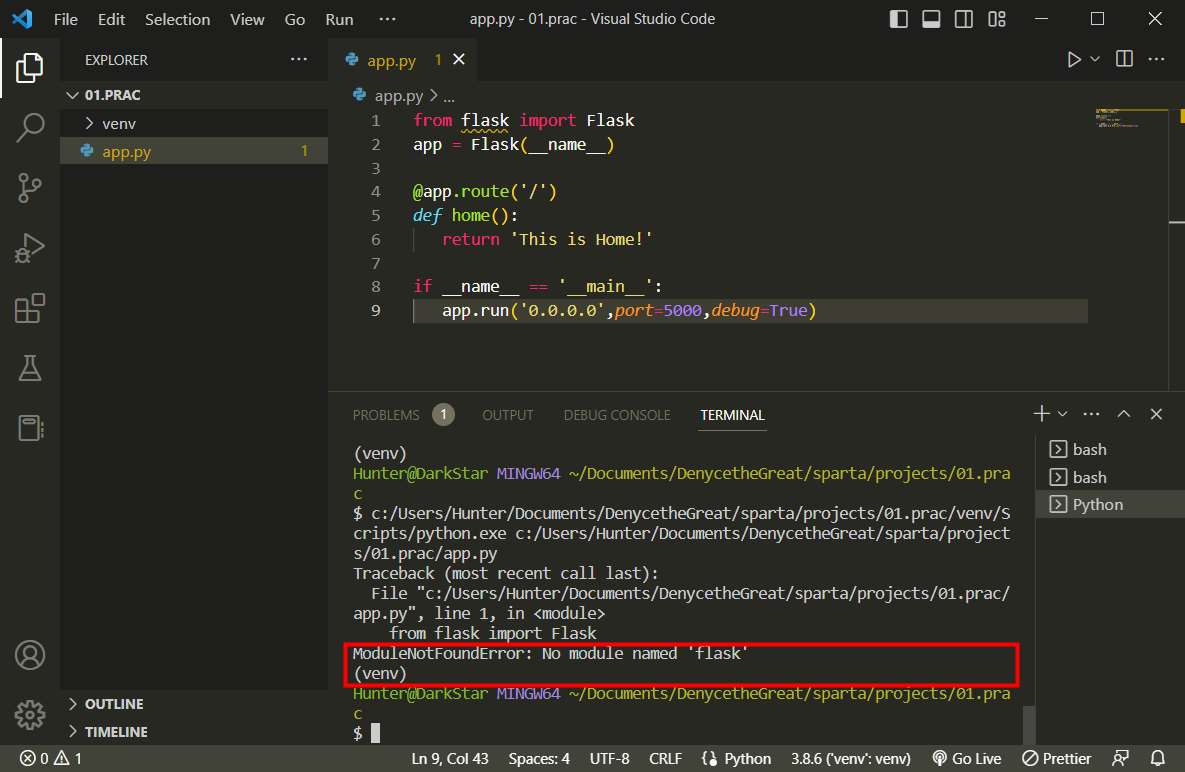Expand the TIMELINE section
This screenshot has width=1185, height=772.
click(x=194, y=732)
